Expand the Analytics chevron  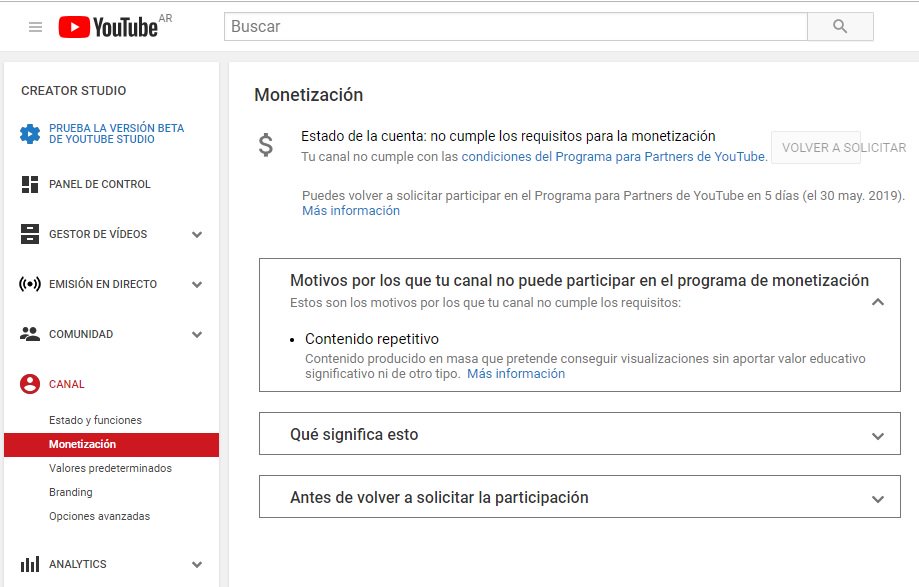pos(197,565)
